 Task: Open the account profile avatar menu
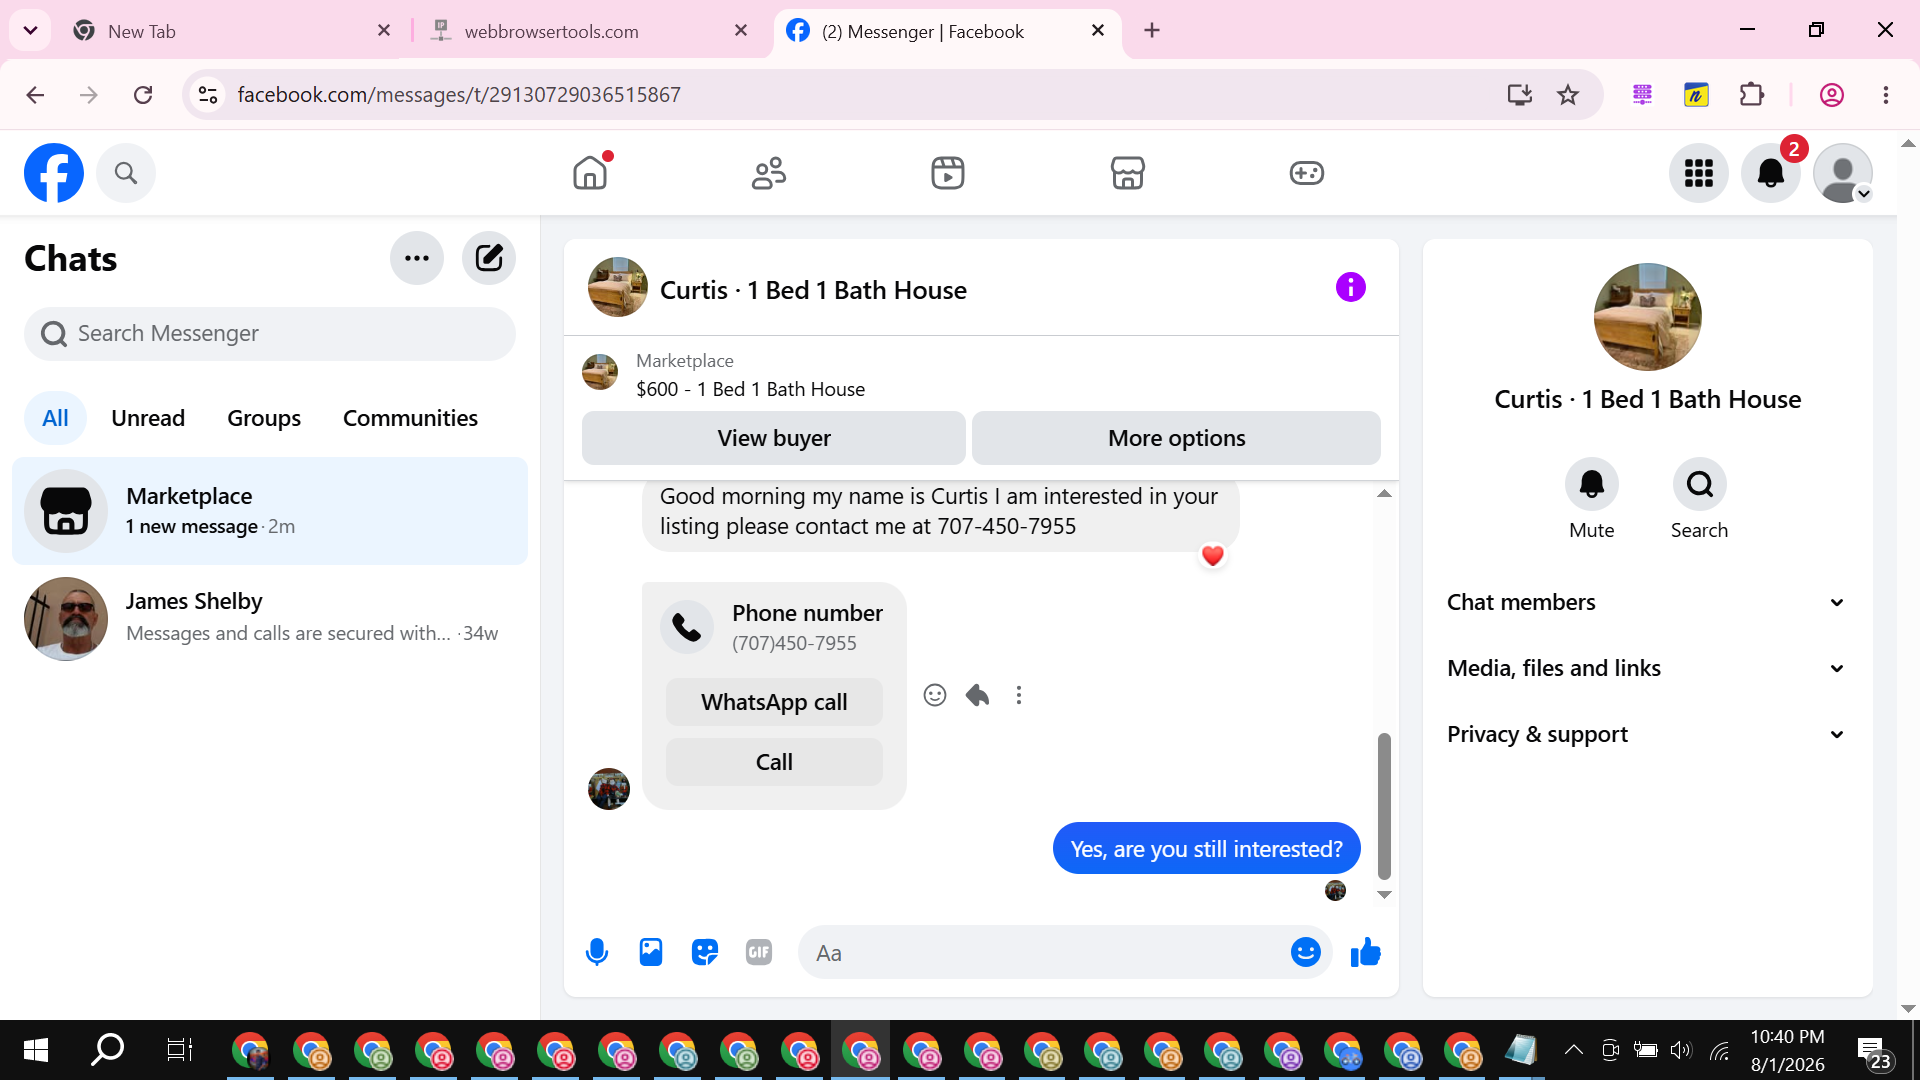coord(1843,173)
